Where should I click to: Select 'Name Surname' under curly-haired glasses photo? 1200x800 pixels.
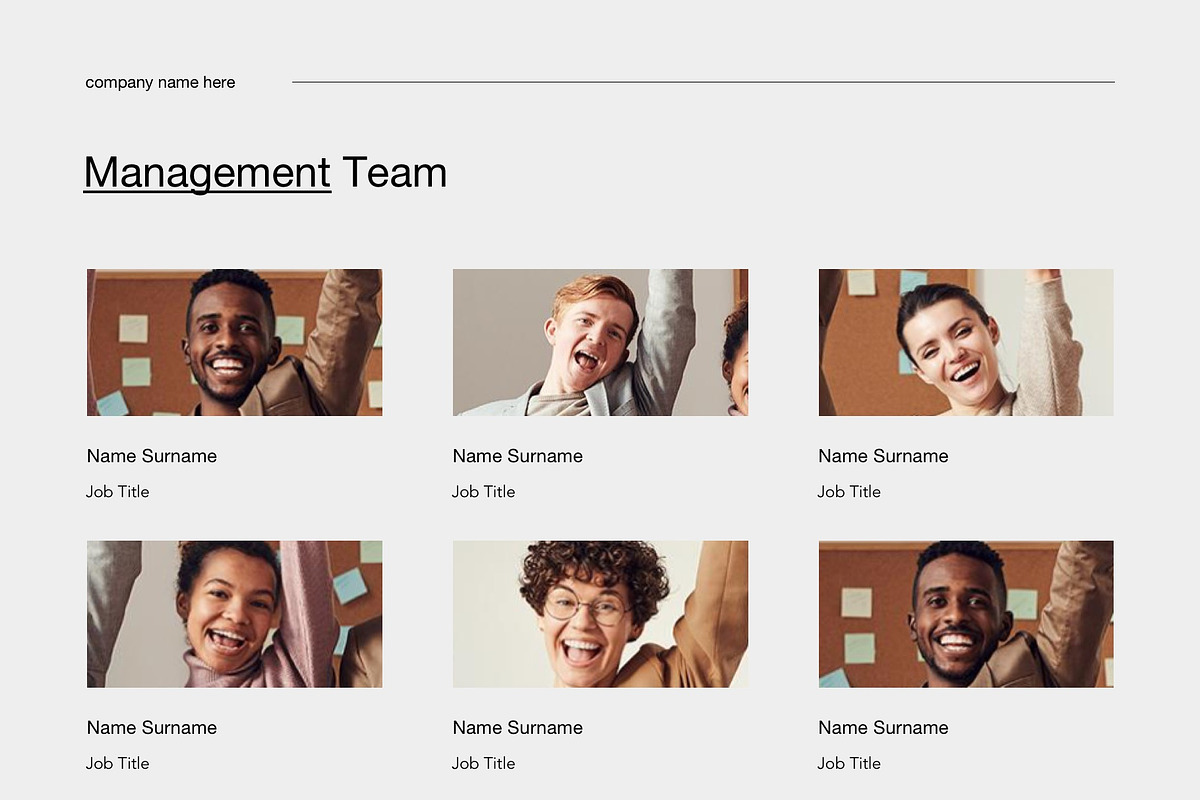pyautogui.click(x=518, y=728)
